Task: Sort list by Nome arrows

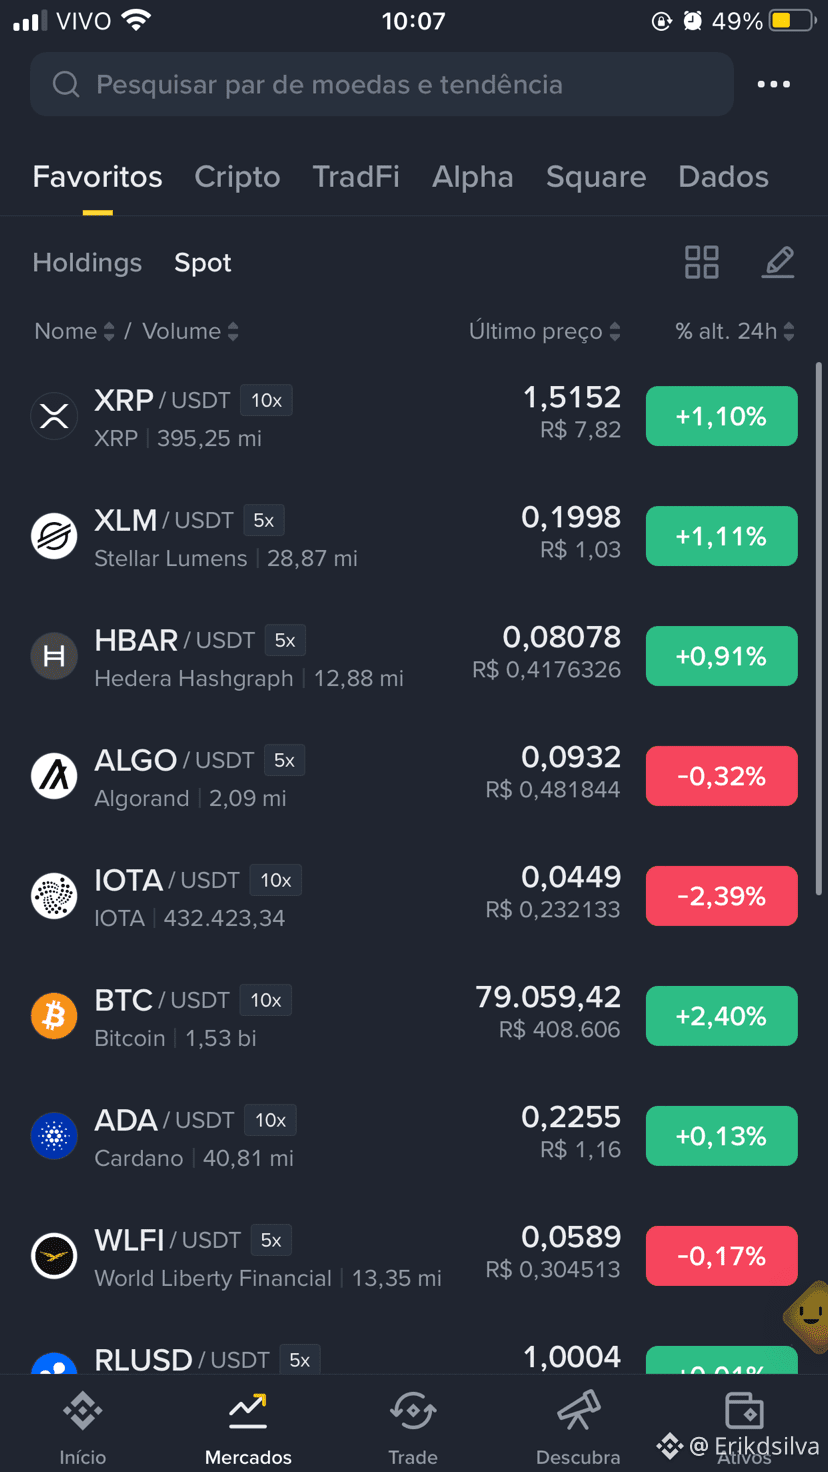Action: pos(109,332)
